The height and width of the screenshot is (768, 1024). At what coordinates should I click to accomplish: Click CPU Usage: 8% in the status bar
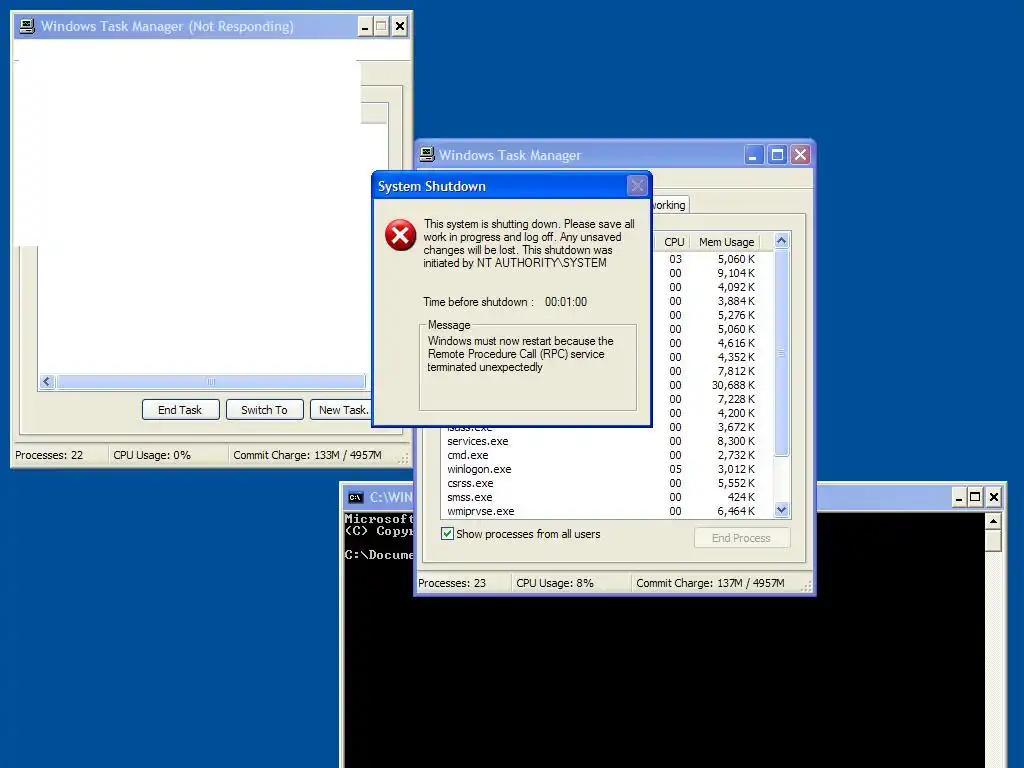point(554,583)
